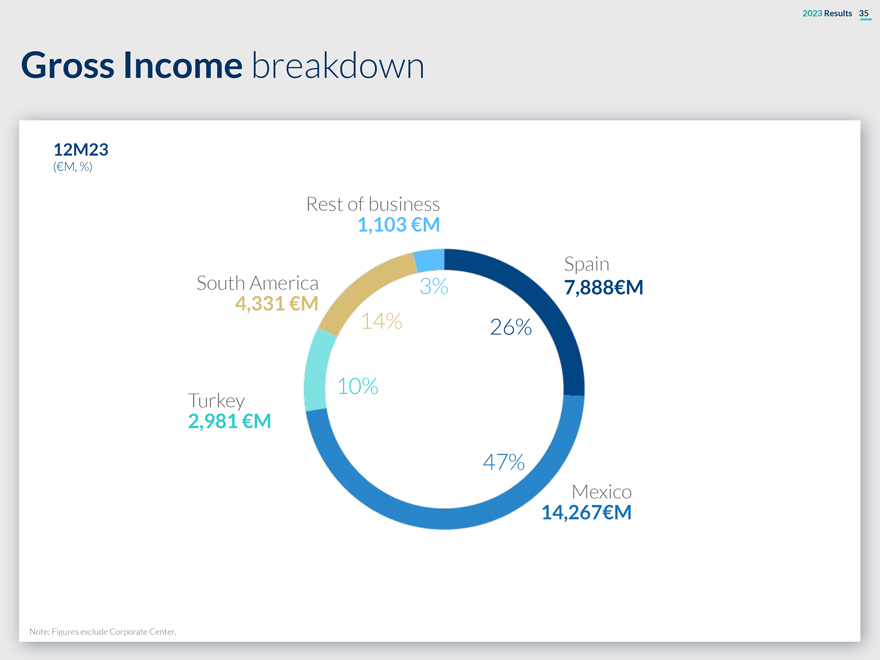
Task: Click the Turkey 2,981 €M value
Action: pos(229,421)
